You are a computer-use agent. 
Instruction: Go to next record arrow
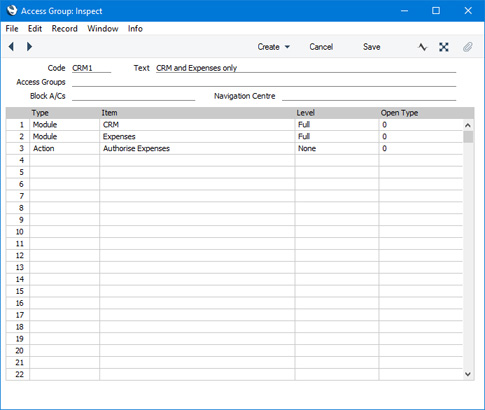click(x=29, y=47)
